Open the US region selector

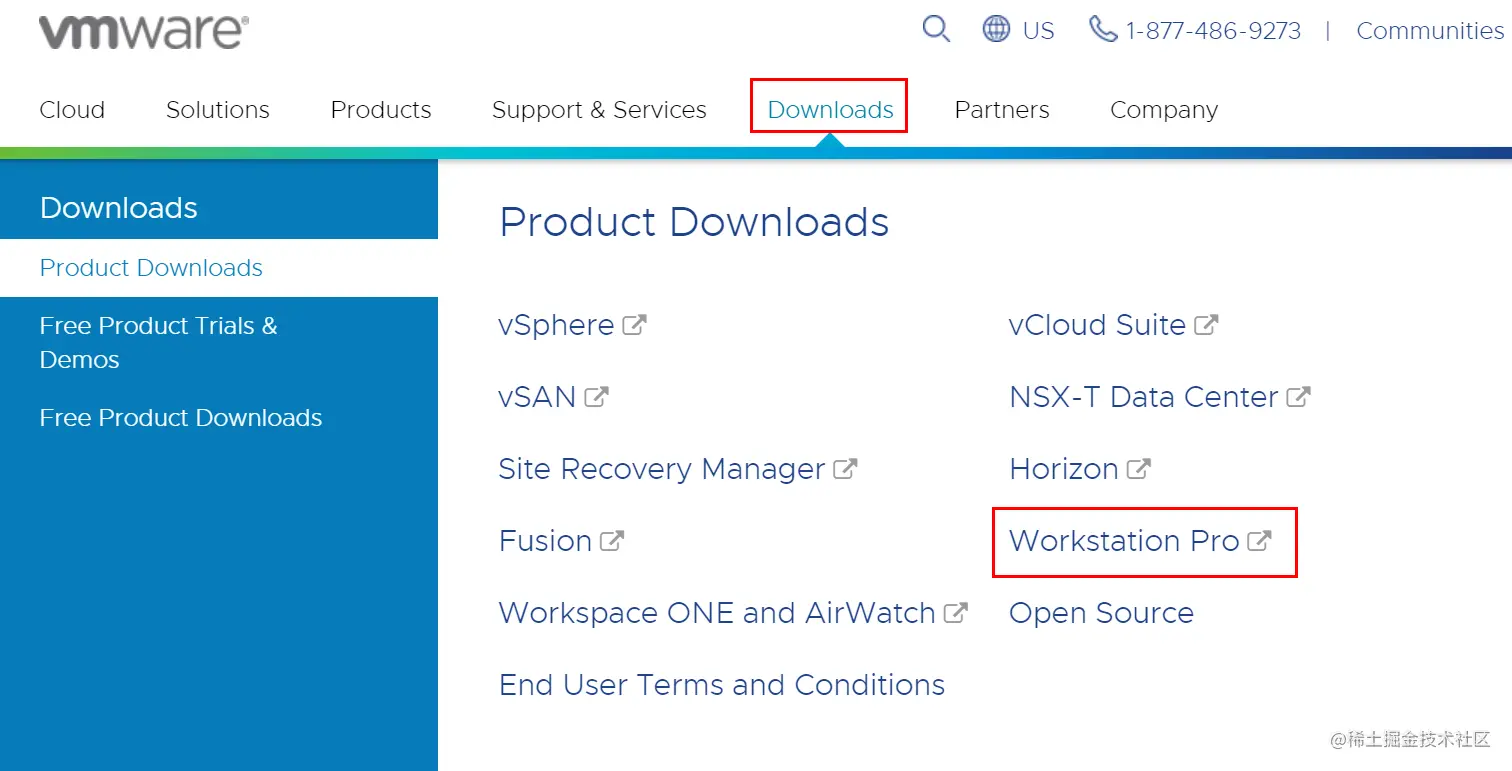tap(1038, 30)
